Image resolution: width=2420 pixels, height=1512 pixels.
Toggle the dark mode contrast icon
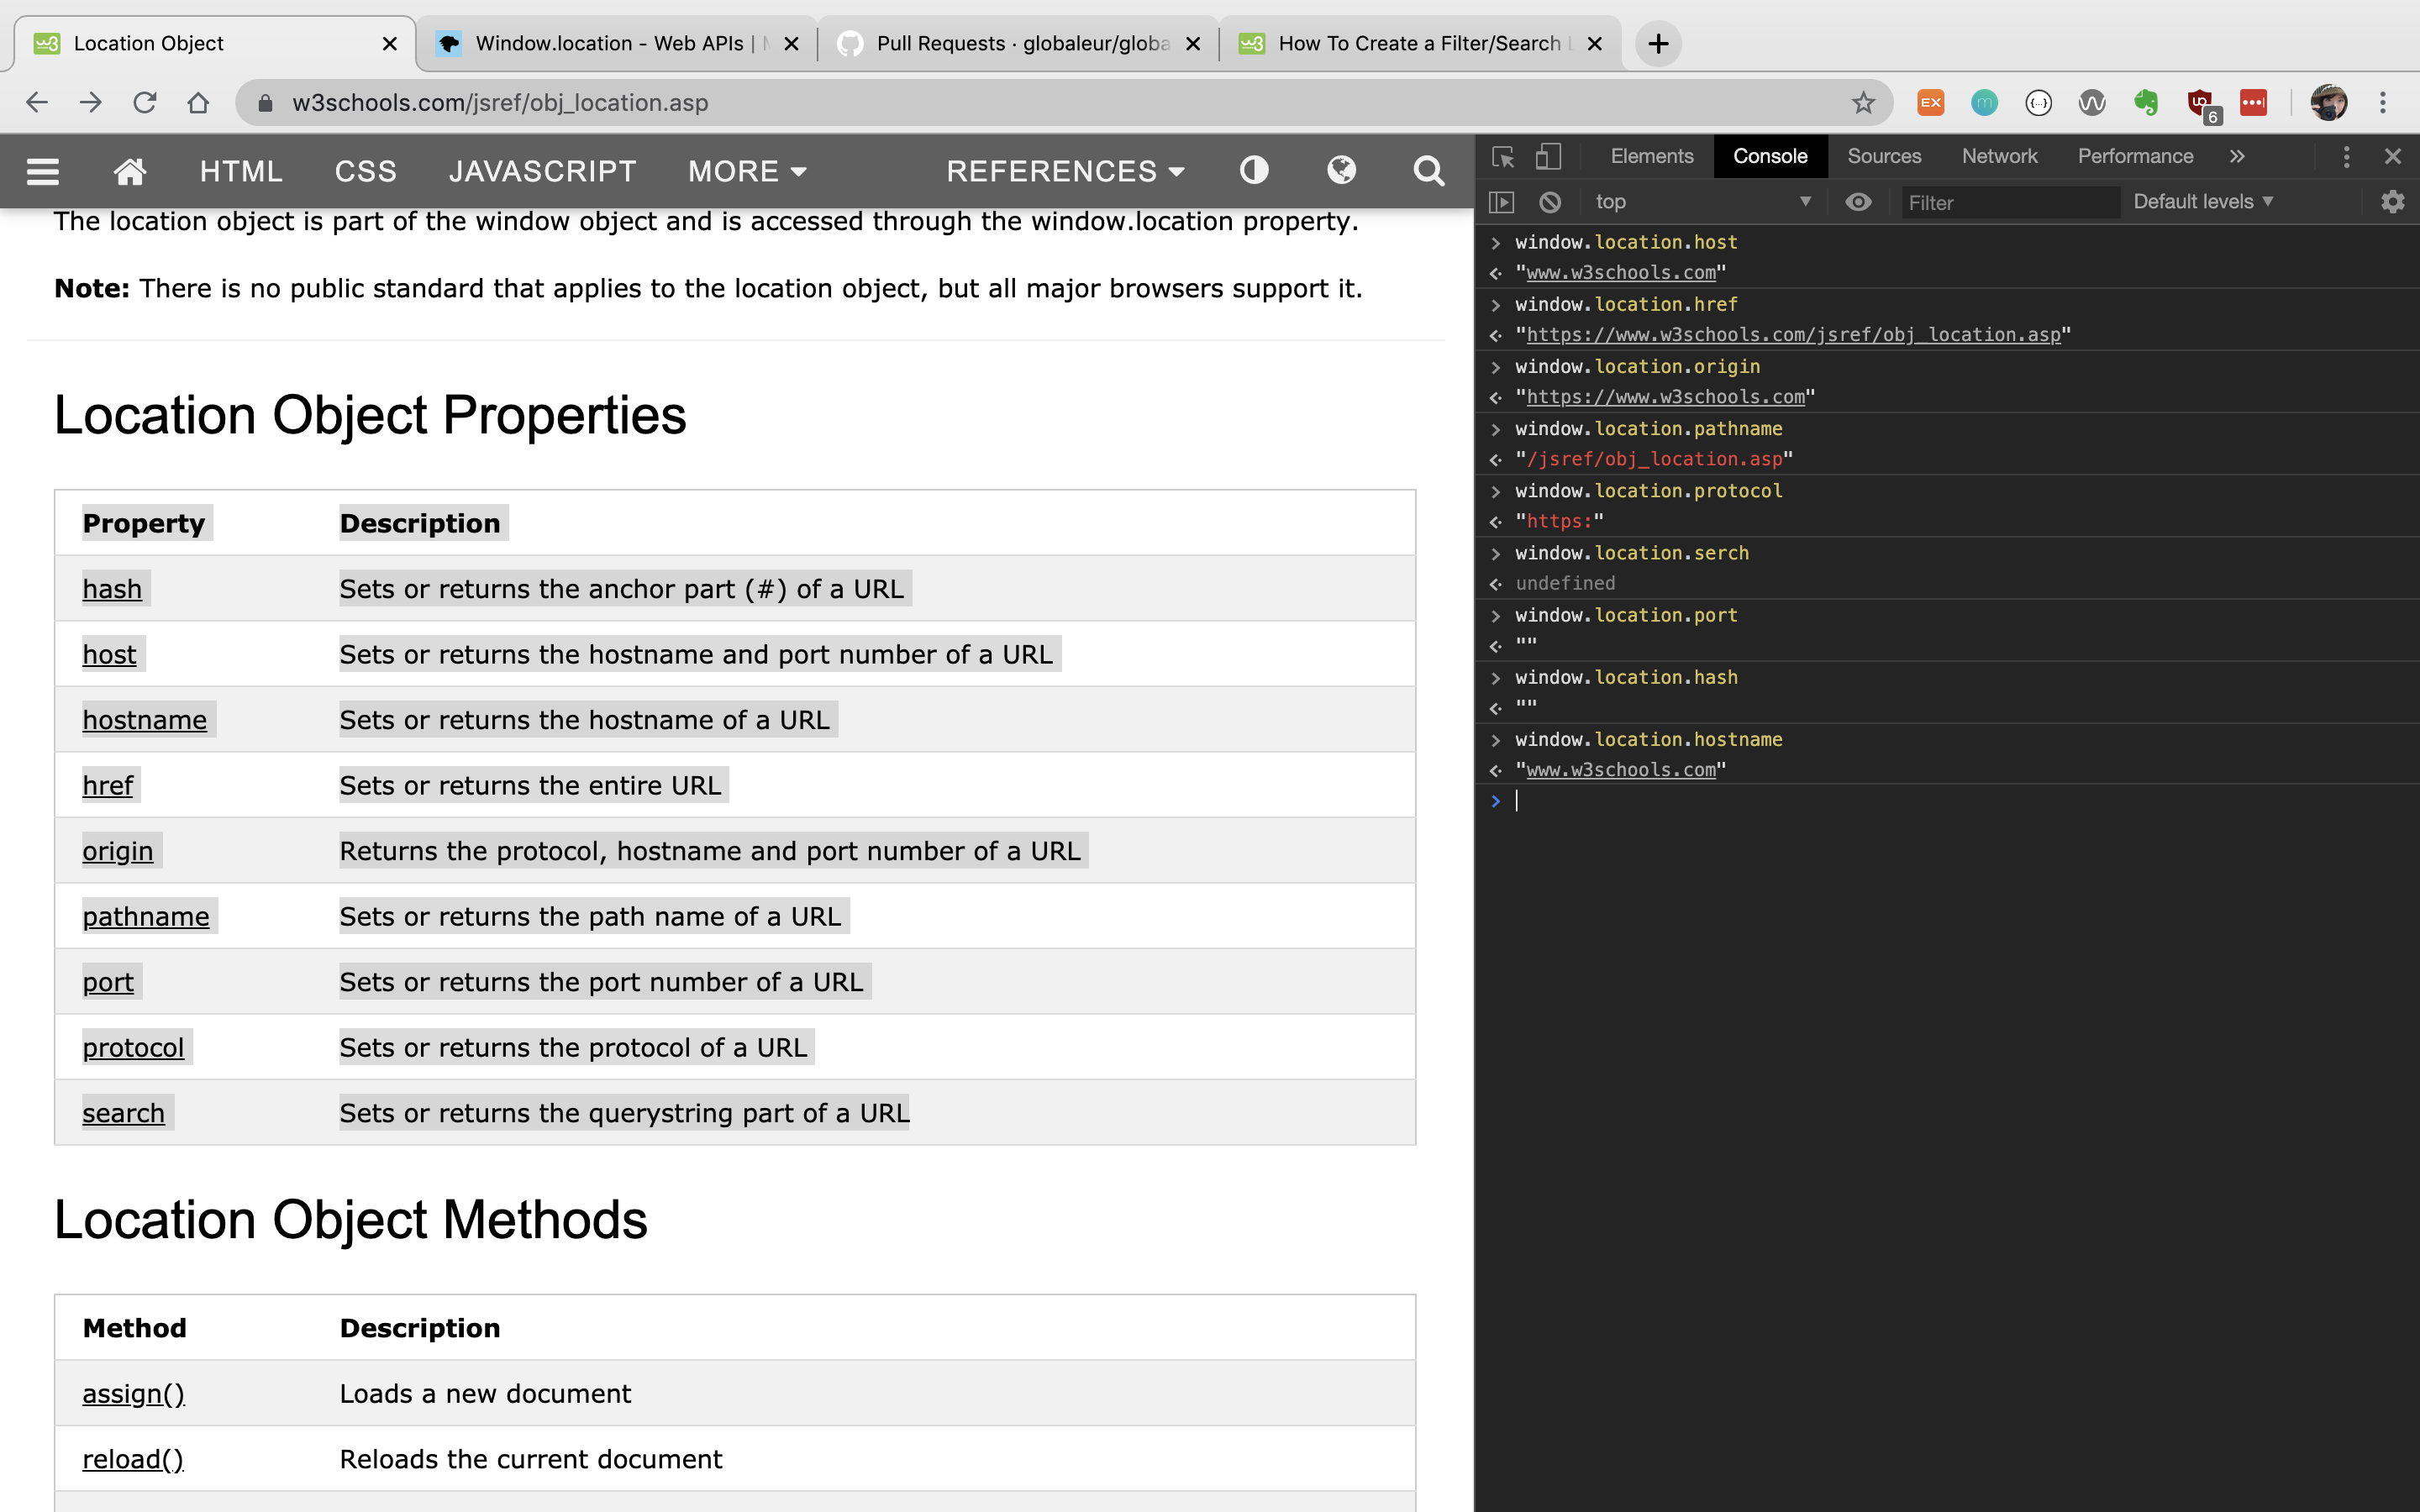click(1254, 170)
